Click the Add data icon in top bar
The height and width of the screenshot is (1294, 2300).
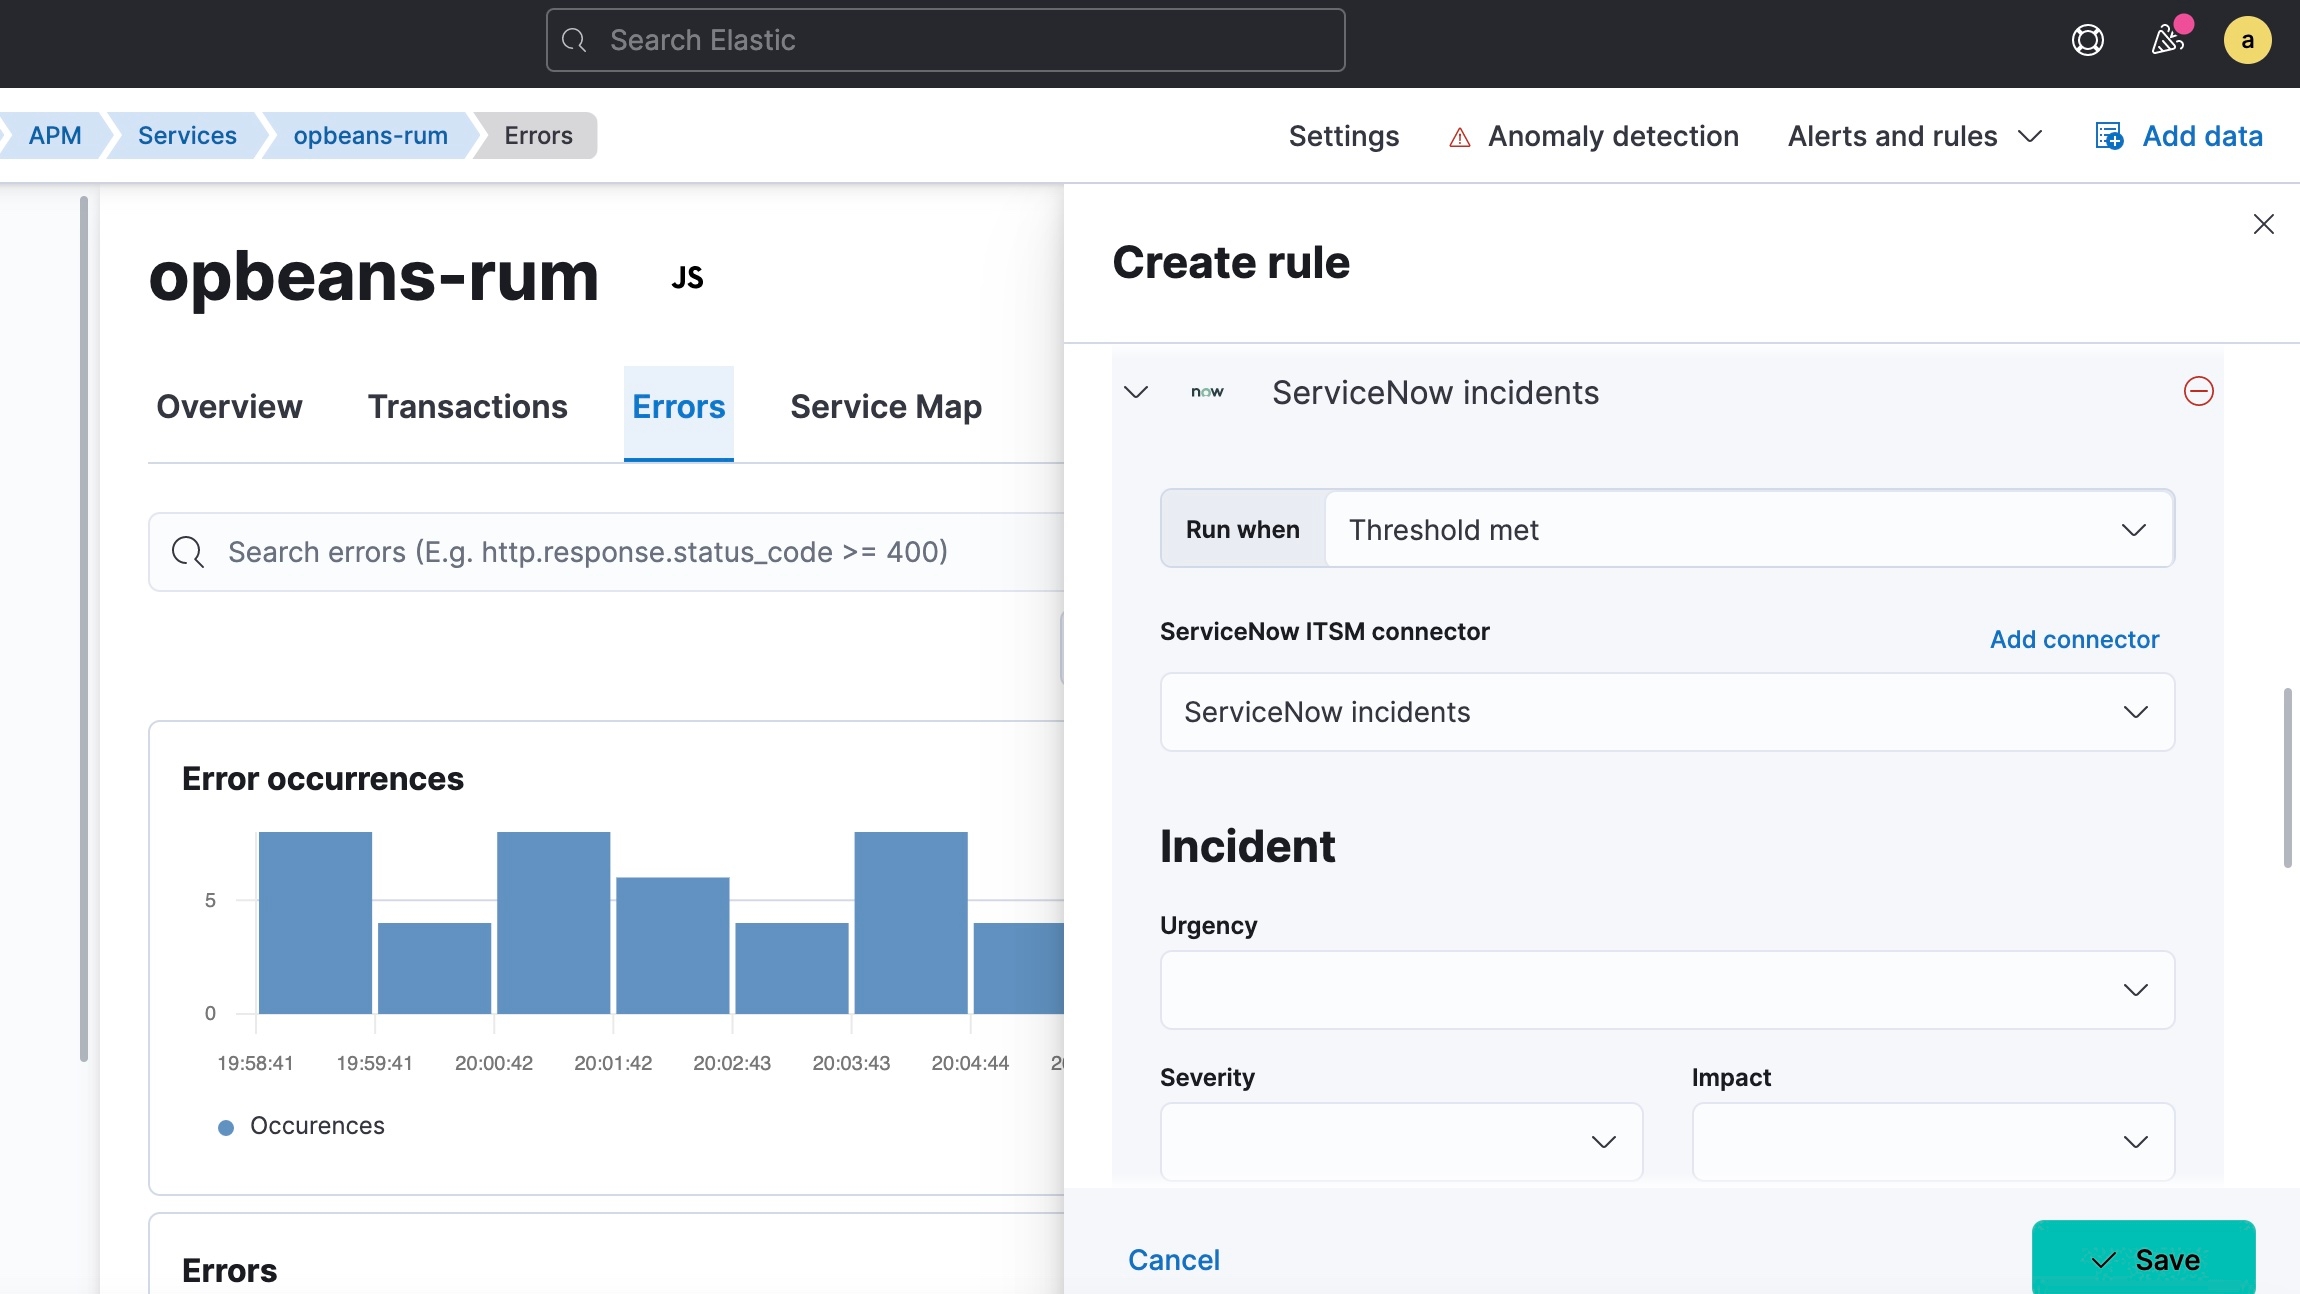click(x=2109, y=134)
